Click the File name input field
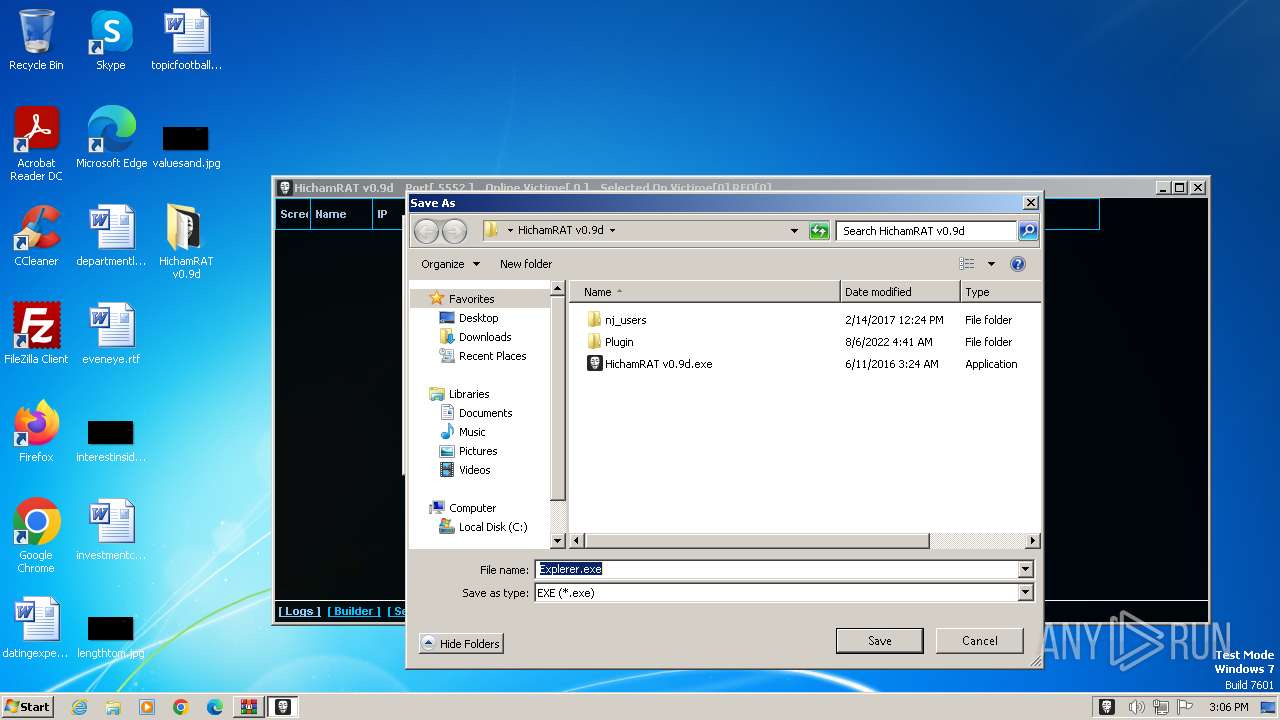Viewport: 1280px width, 720px height. tap(776, 570)
